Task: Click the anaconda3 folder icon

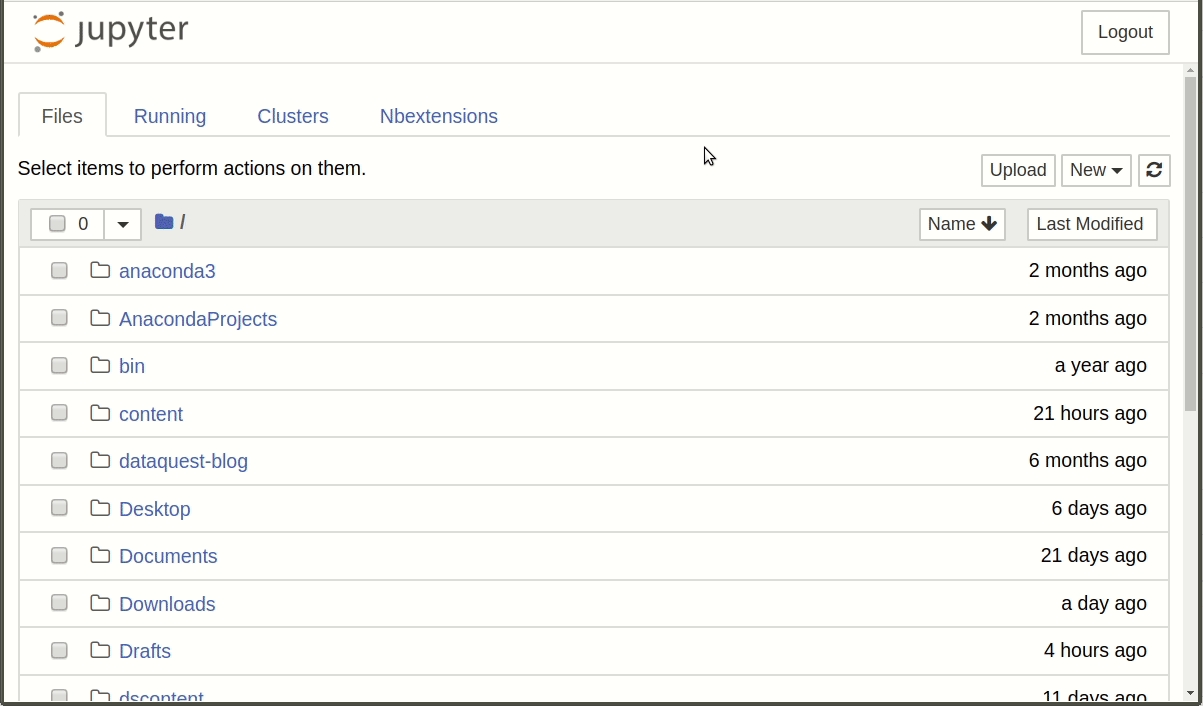Action: click(x=100, y=270)
